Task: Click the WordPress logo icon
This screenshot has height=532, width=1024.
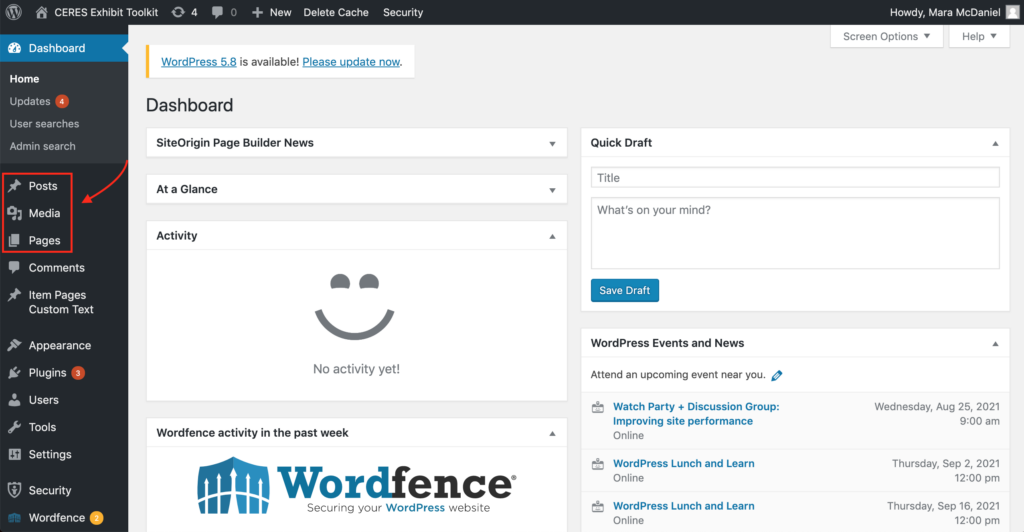Action: (x=14, y=12)
